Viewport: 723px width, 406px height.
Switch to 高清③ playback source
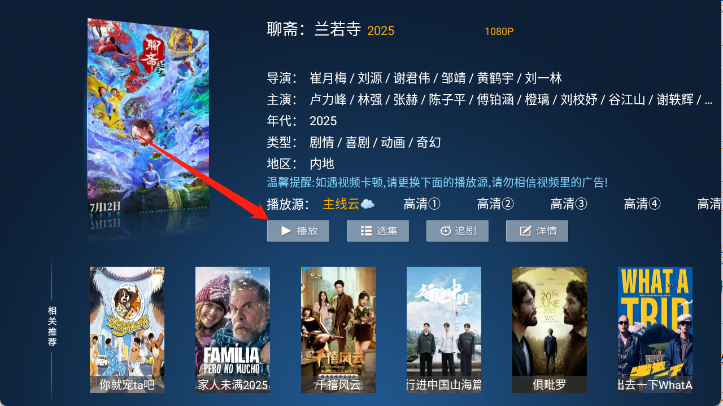point(569,204)
